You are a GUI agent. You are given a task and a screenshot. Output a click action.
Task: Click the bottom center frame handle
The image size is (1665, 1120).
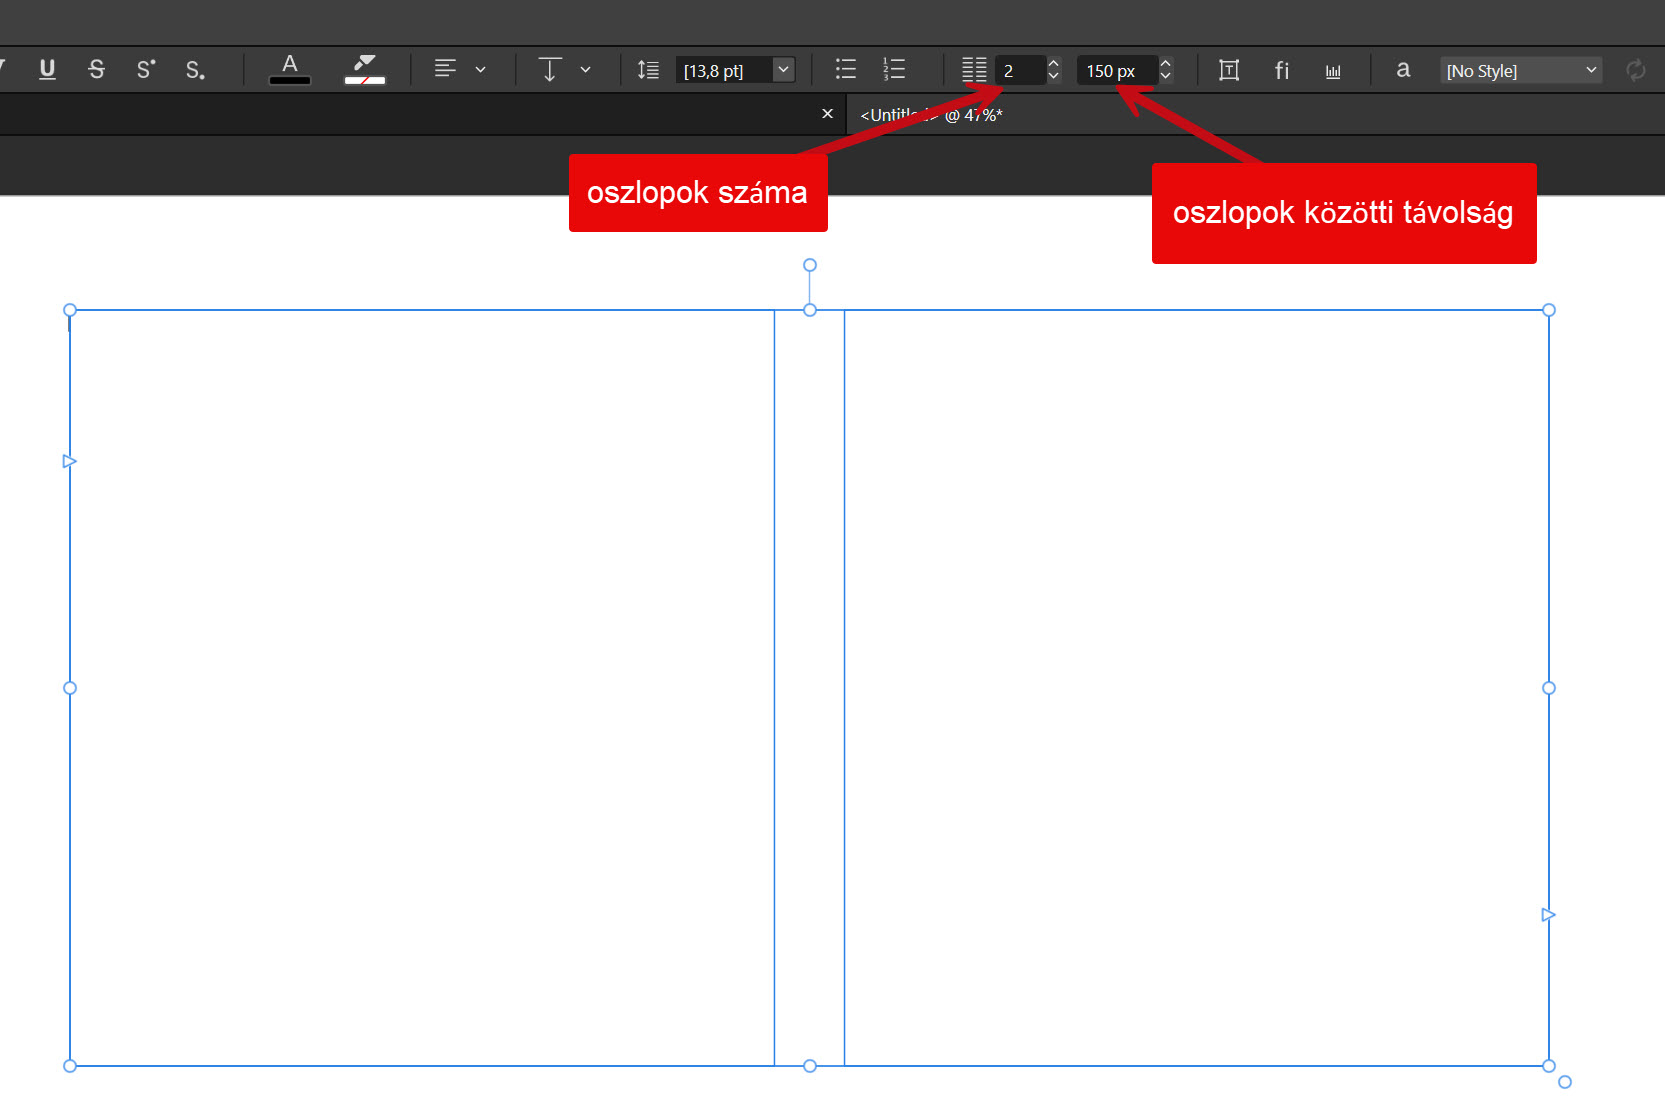point(810,1066)
